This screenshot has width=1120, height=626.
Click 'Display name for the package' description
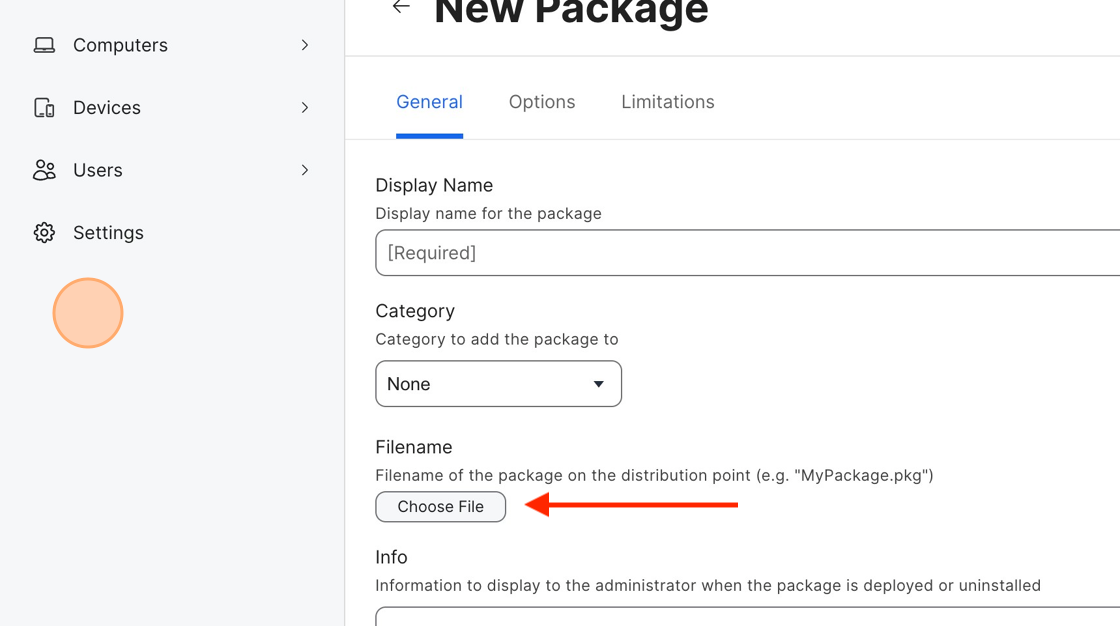[489, 214]
